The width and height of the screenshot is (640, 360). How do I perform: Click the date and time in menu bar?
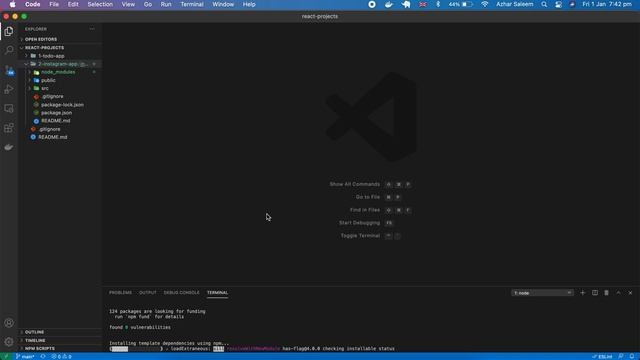click(x=607, y=4)
